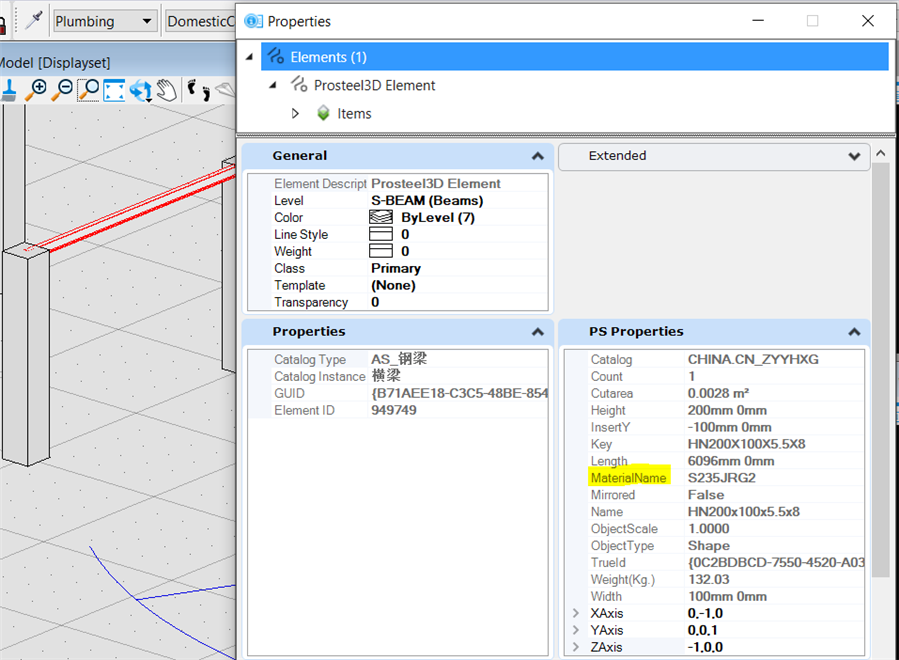Click the ObjectType value Shape
This screenshot has height=660, width=899.
[x=709, y=545]
